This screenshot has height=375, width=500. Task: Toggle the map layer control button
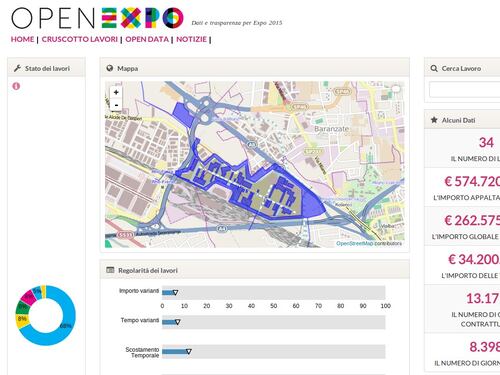(x=396, y=89)
